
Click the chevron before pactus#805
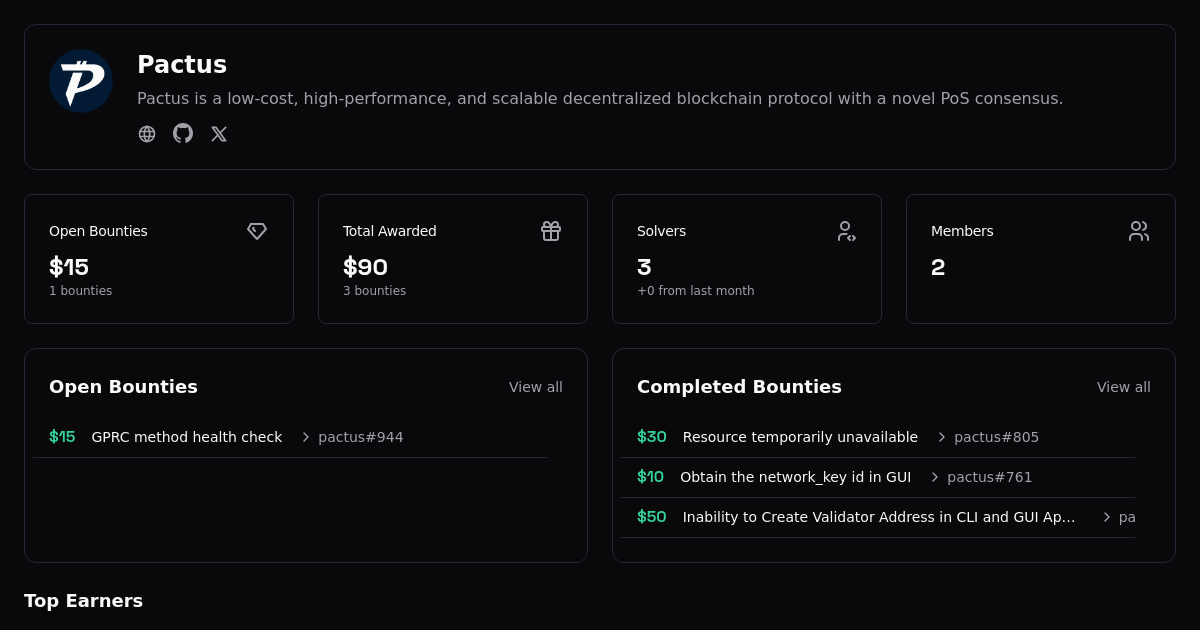click(942, 437)
